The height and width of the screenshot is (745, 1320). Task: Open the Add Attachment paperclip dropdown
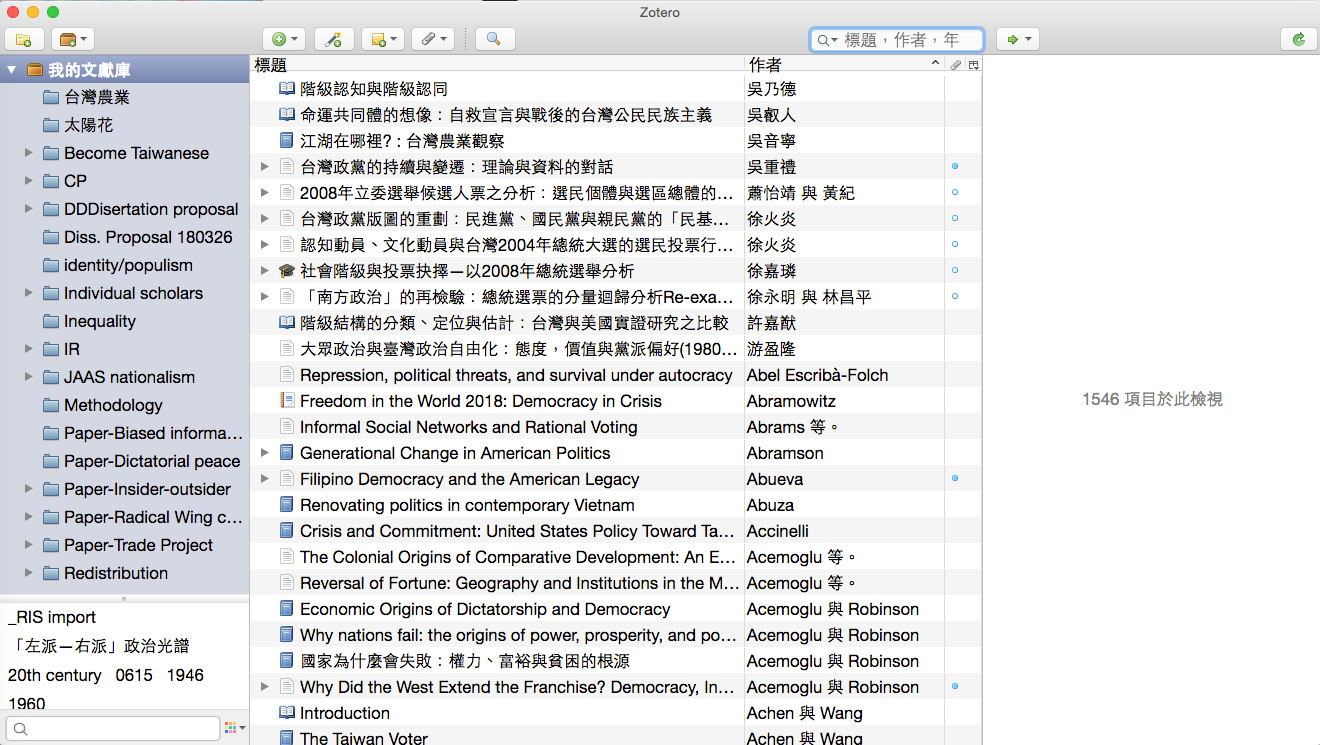click(433, 39)
